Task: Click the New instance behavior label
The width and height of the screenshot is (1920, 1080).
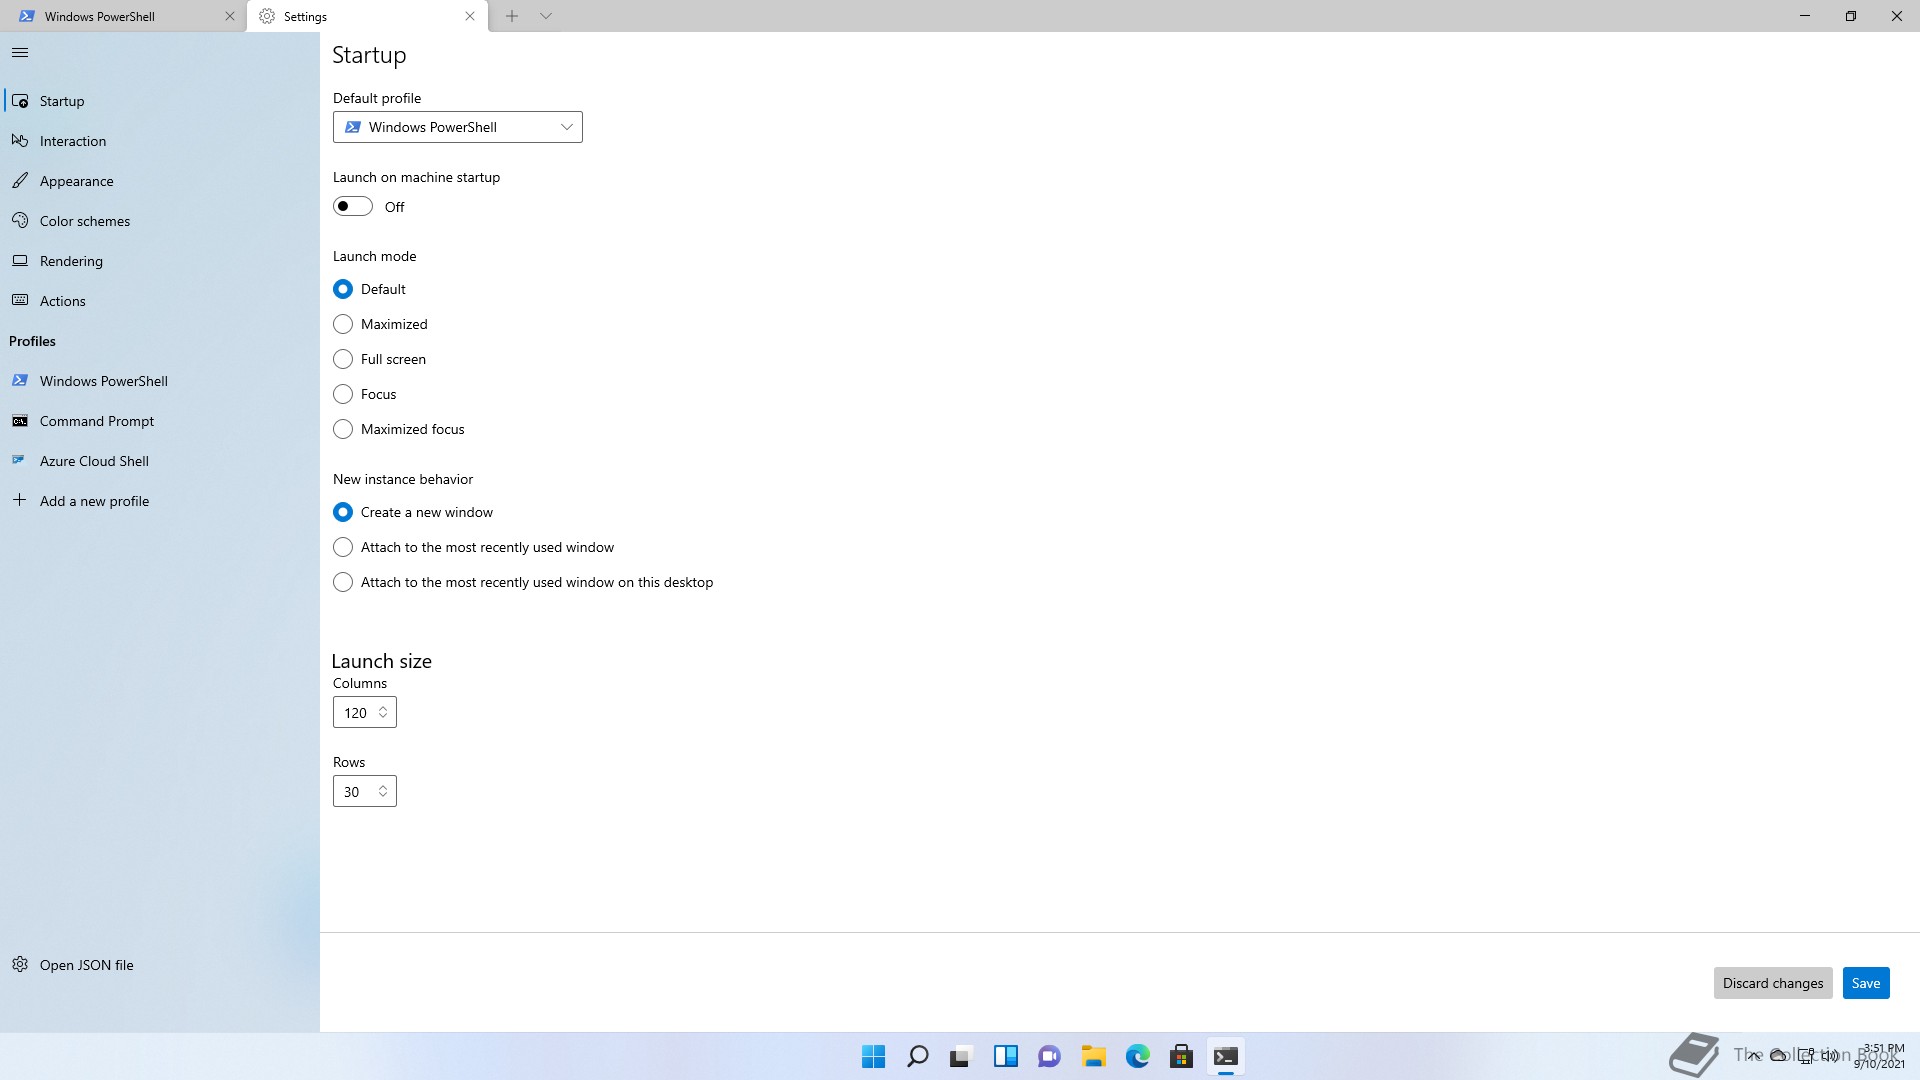Action: 403,479
